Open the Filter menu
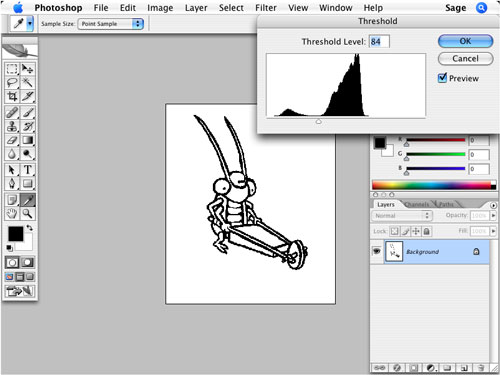Screen dimensions: 500x375 point(266,8)
